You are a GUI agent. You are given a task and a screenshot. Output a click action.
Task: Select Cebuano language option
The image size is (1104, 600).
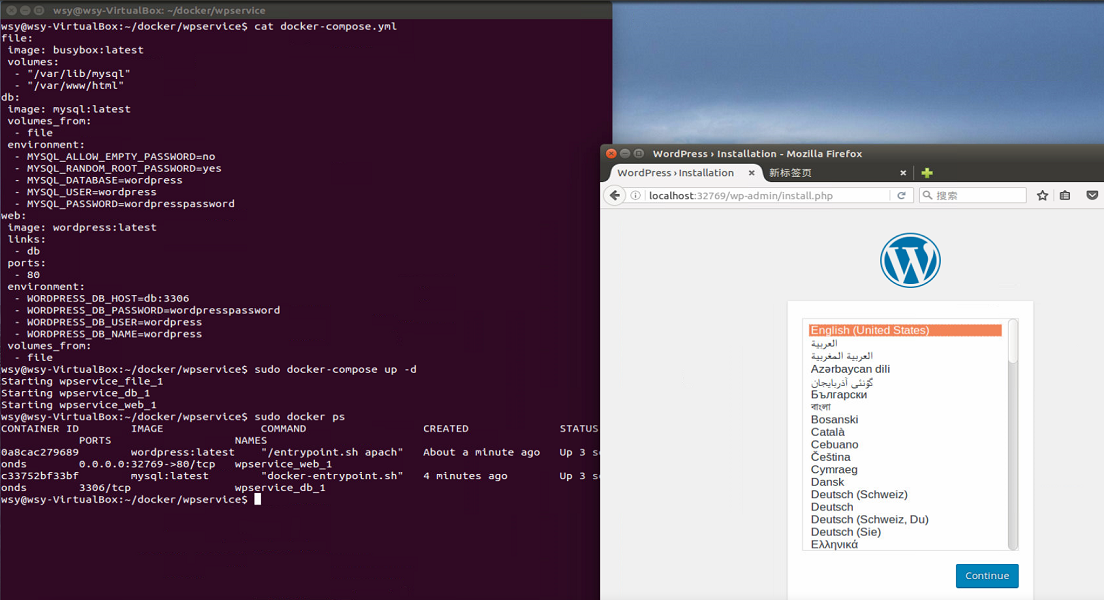click(834, 444)
